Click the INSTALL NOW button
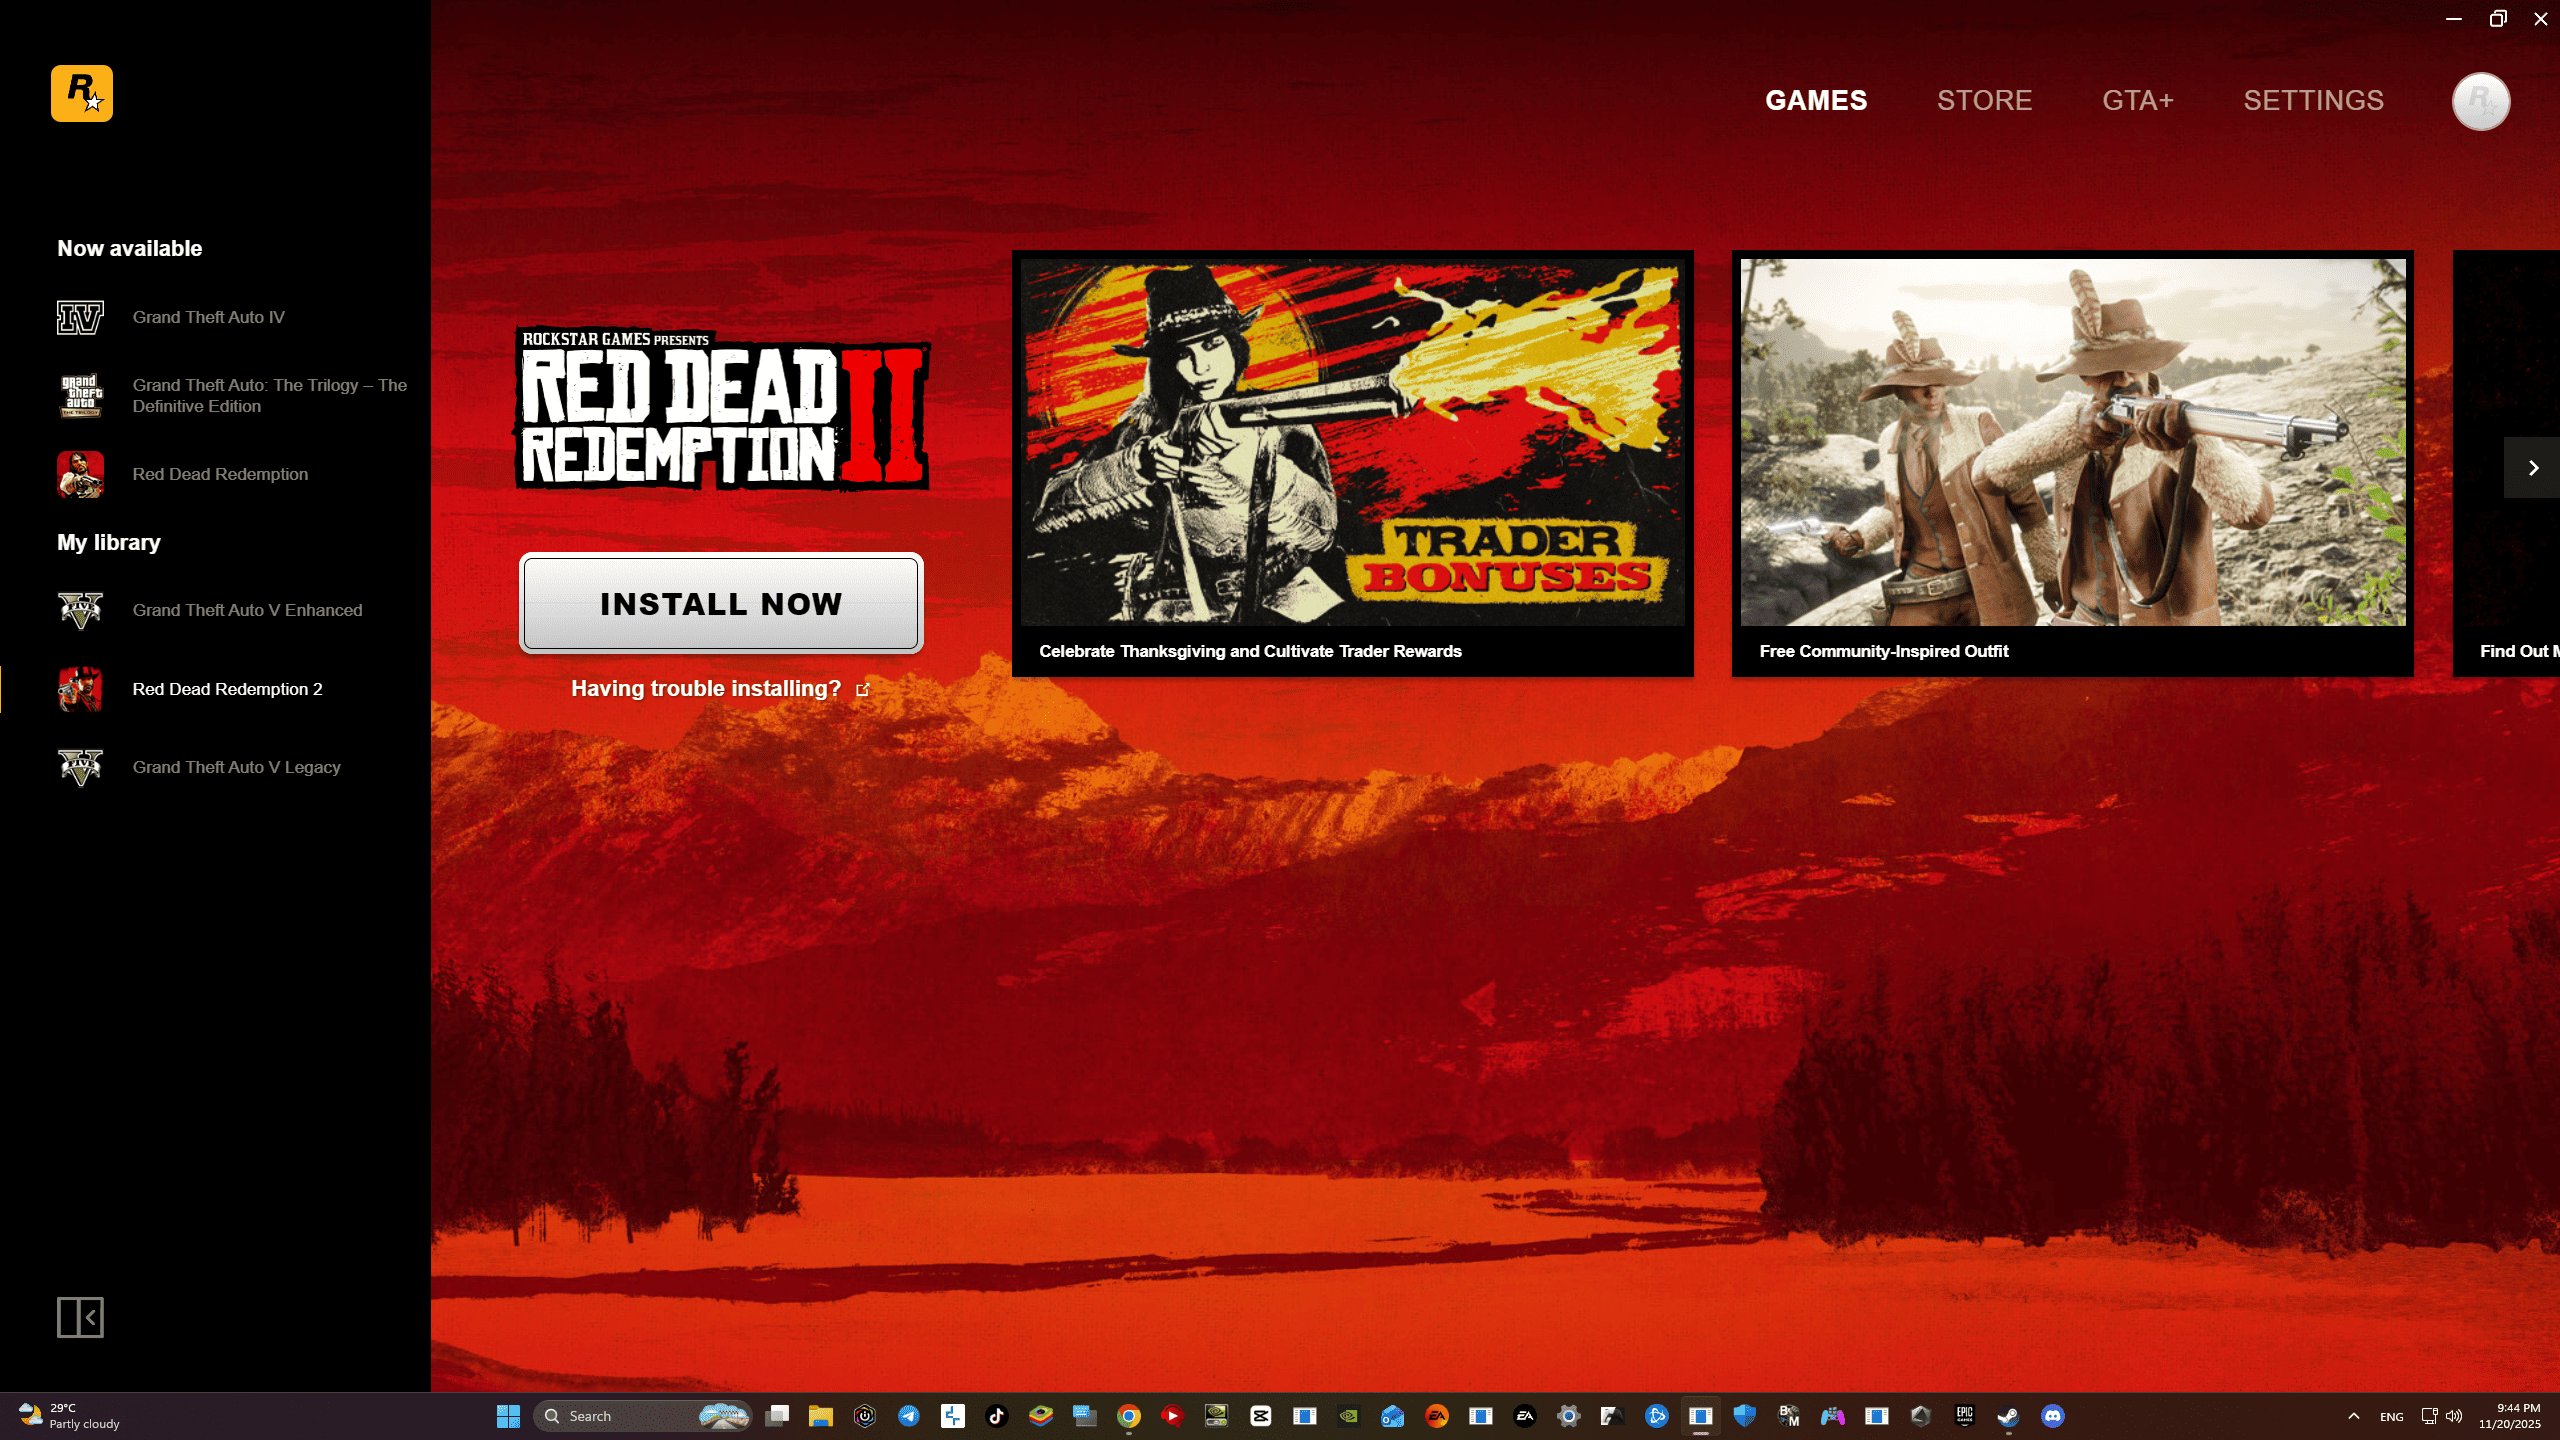 [721, 604]
